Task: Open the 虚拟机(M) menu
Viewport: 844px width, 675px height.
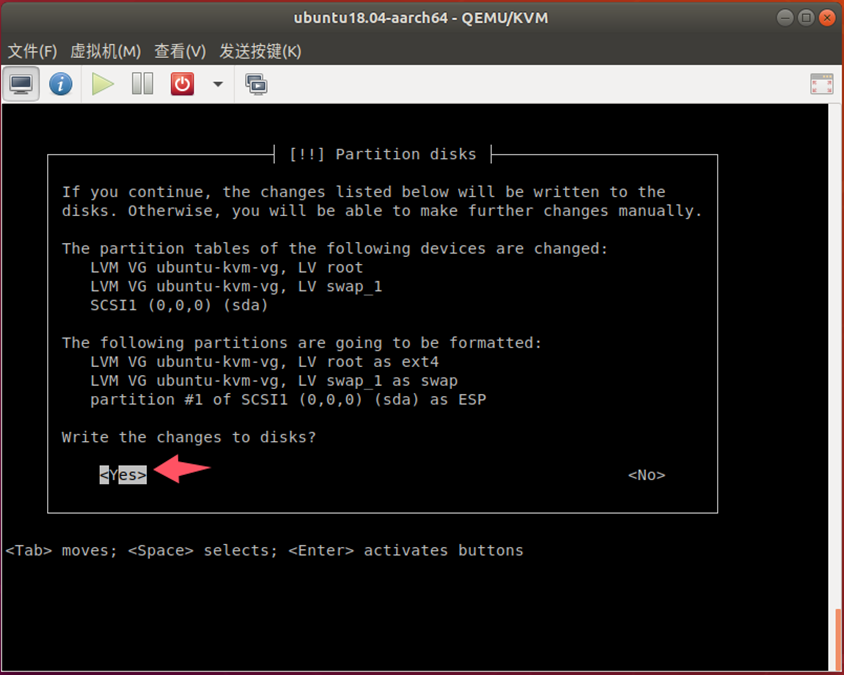Action: coord(106,52)
